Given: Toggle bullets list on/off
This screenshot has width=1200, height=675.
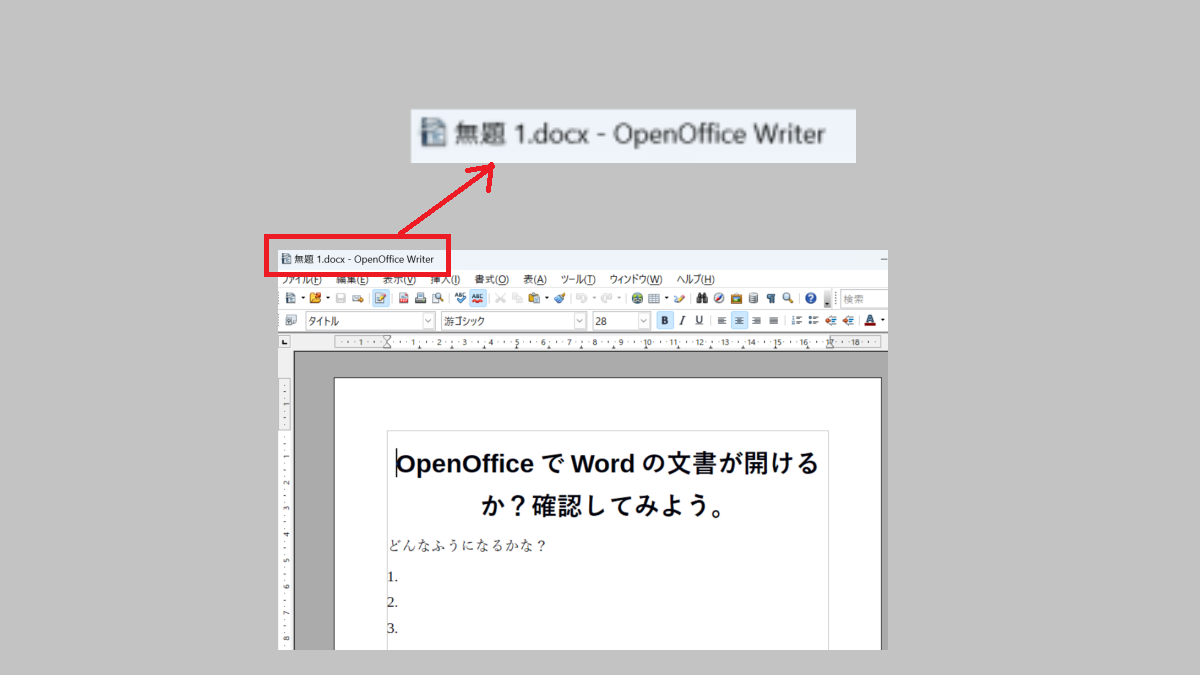Looking at the screenshot, I should [x=813, y=321].
